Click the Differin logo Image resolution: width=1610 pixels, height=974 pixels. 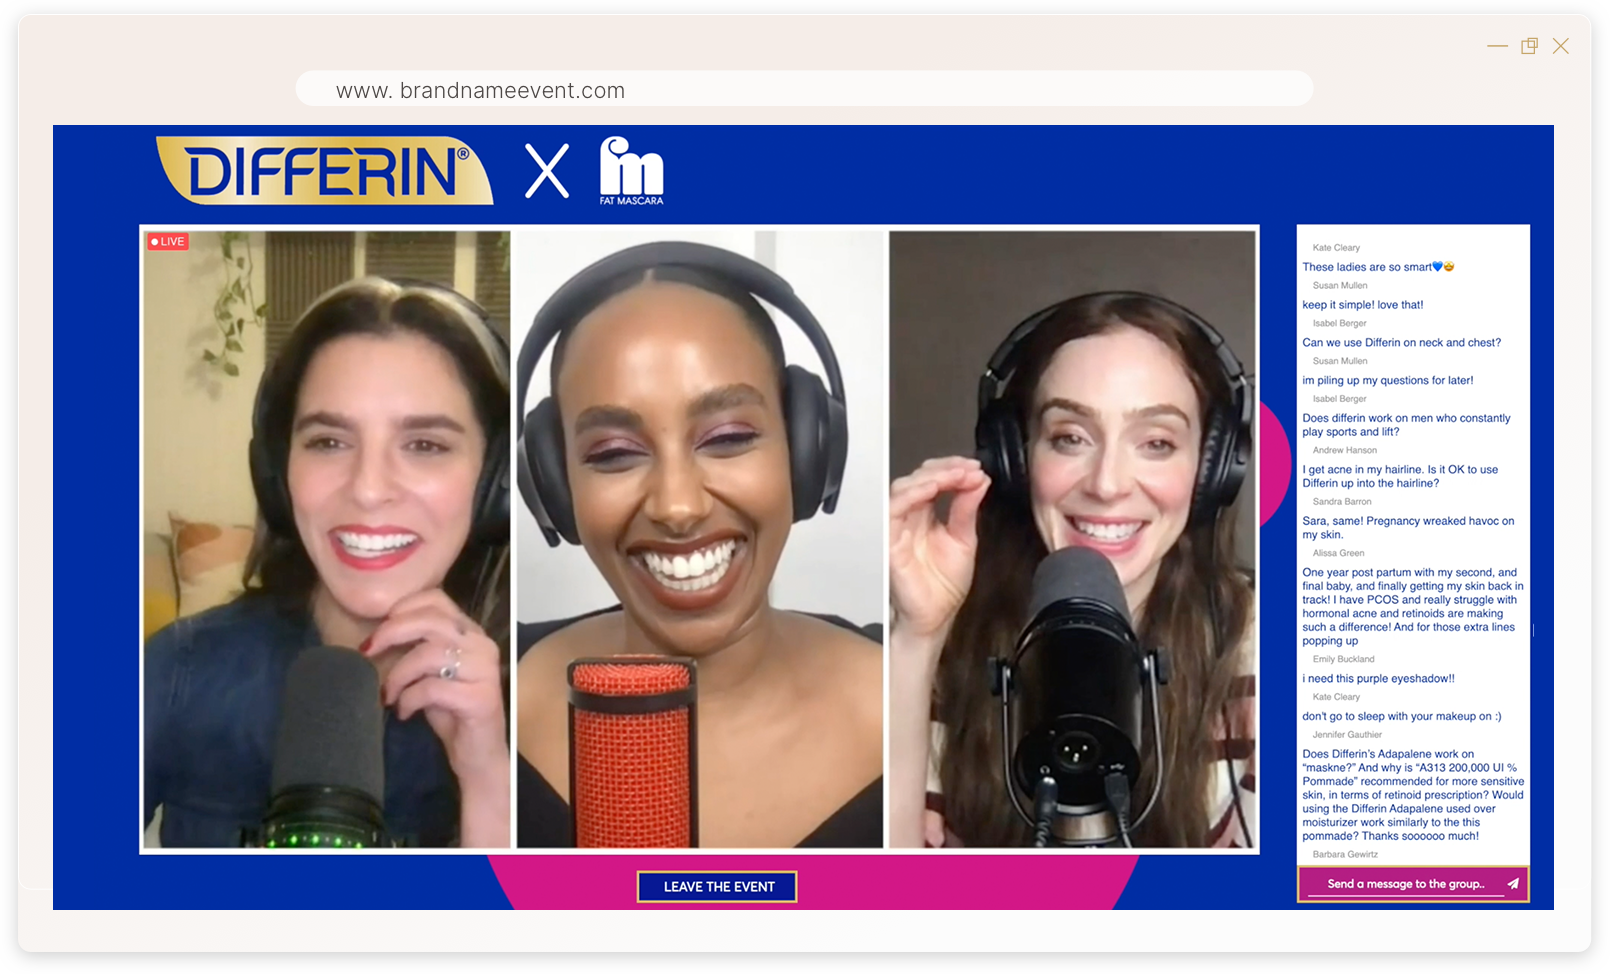(x=325, y=171)
